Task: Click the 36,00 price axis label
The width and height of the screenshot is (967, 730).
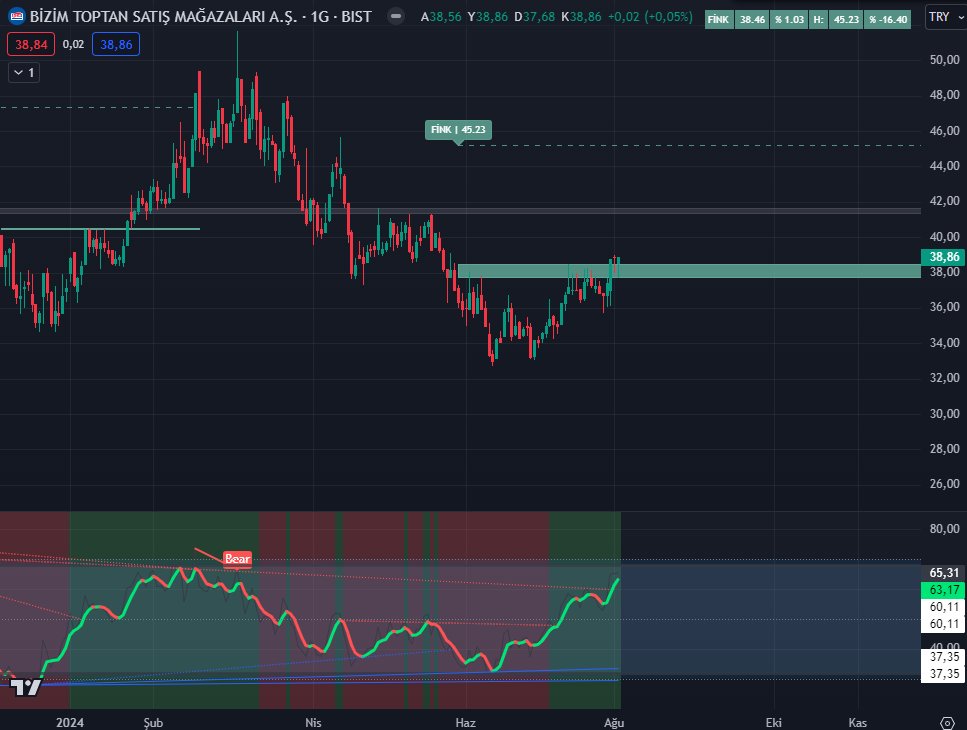Action: tap(944, 307)
